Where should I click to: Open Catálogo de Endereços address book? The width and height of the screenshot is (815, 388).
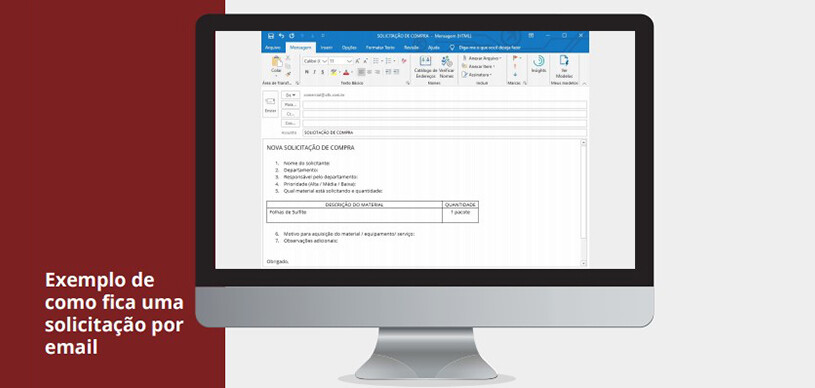pos(426,67)
